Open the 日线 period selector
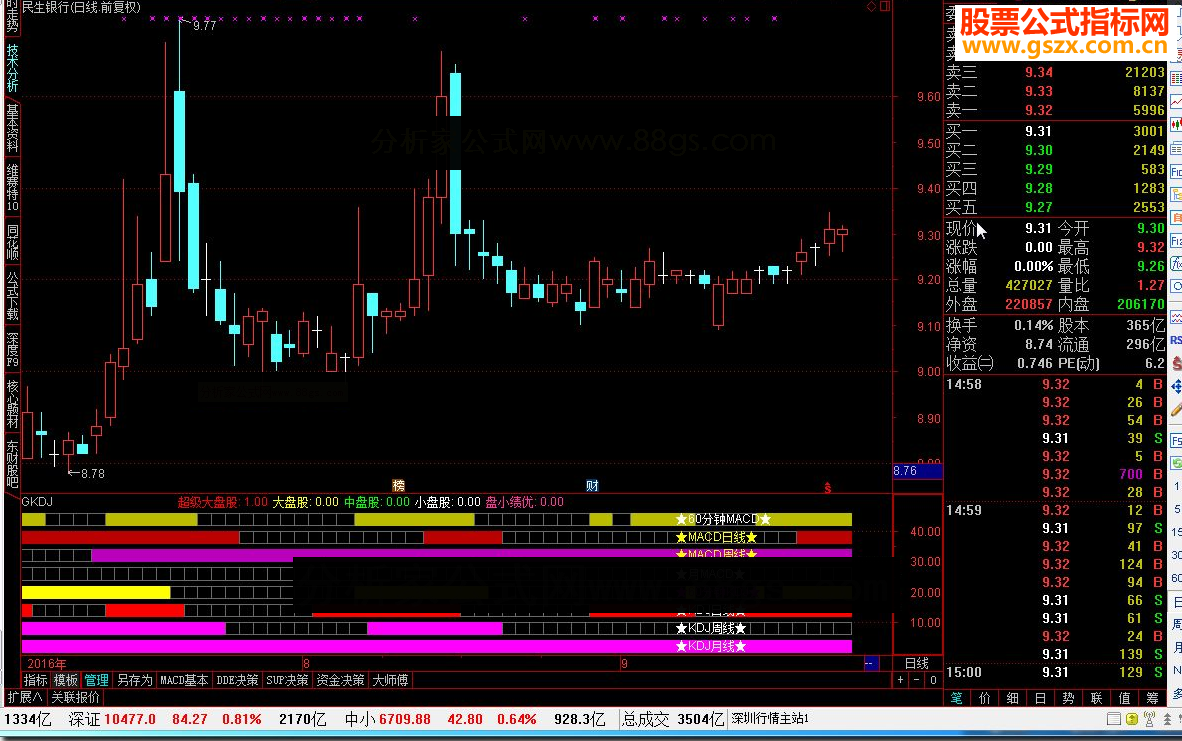1182x741 pixels. coord(917,663)
